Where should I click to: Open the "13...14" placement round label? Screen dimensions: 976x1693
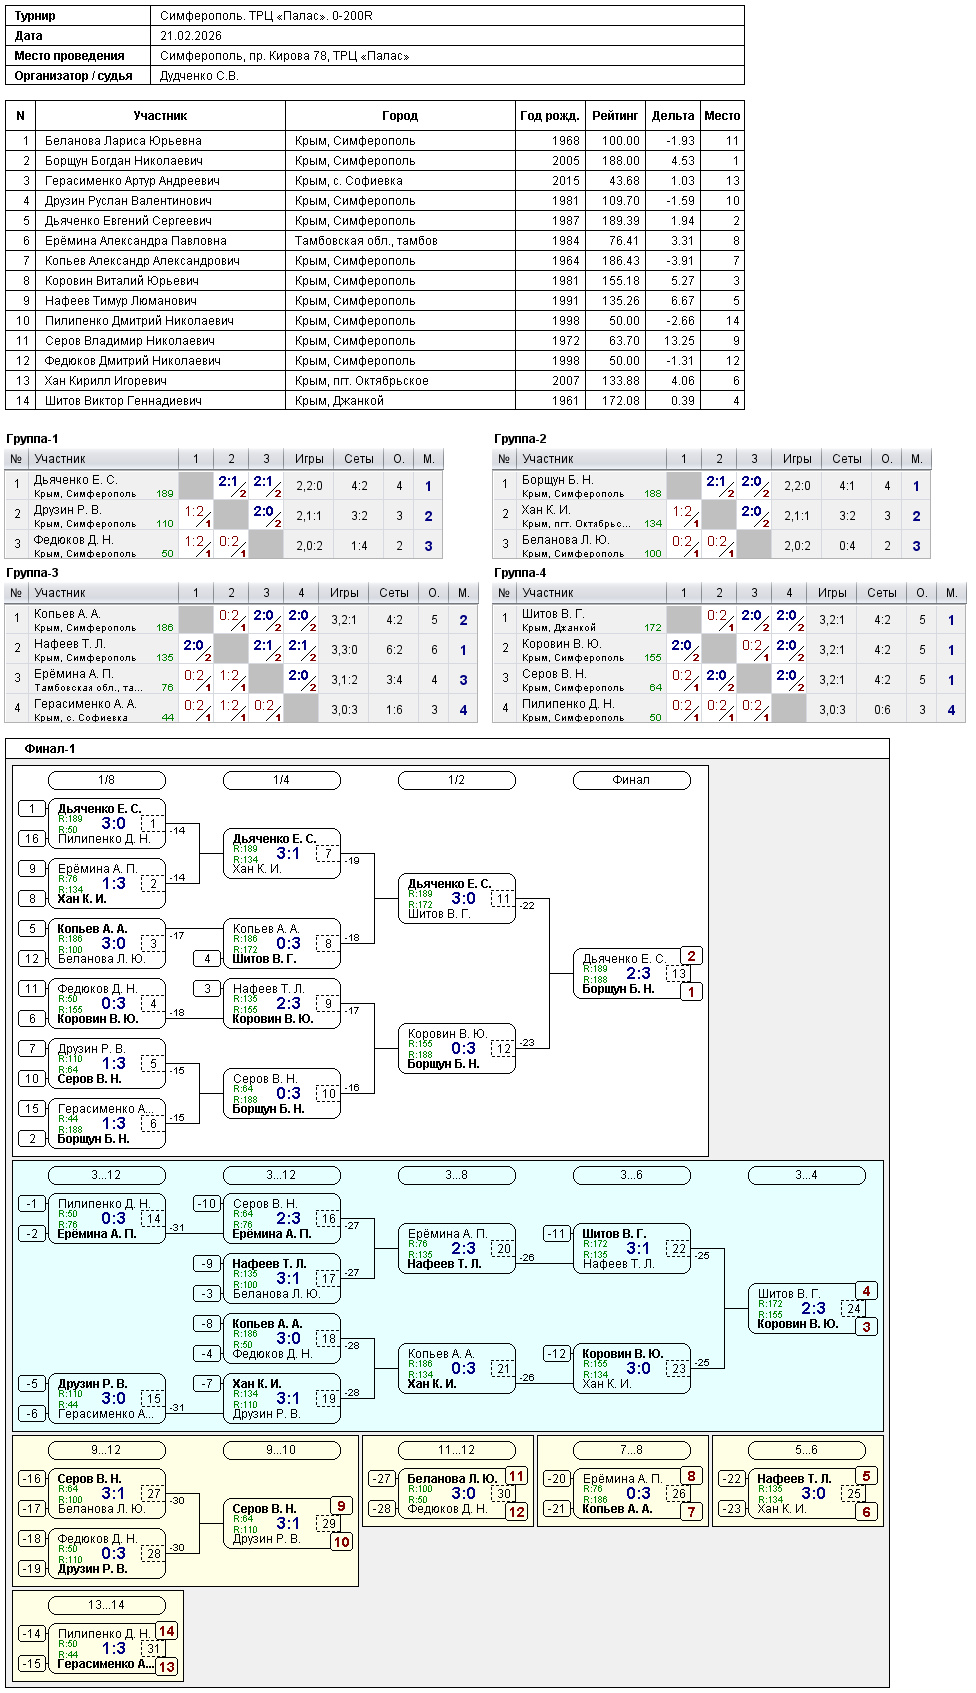106,1605
